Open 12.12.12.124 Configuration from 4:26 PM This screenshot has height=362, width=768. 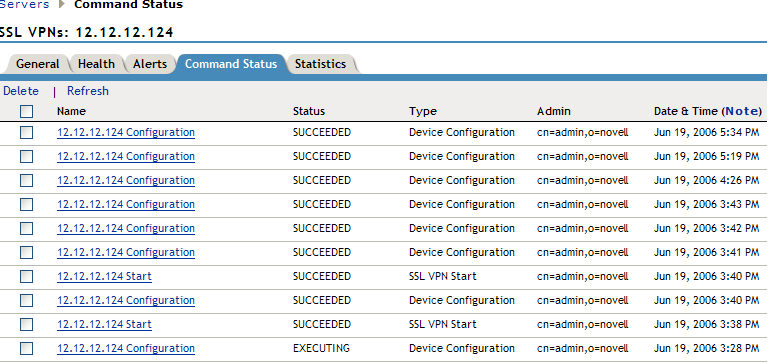(126, 180)
